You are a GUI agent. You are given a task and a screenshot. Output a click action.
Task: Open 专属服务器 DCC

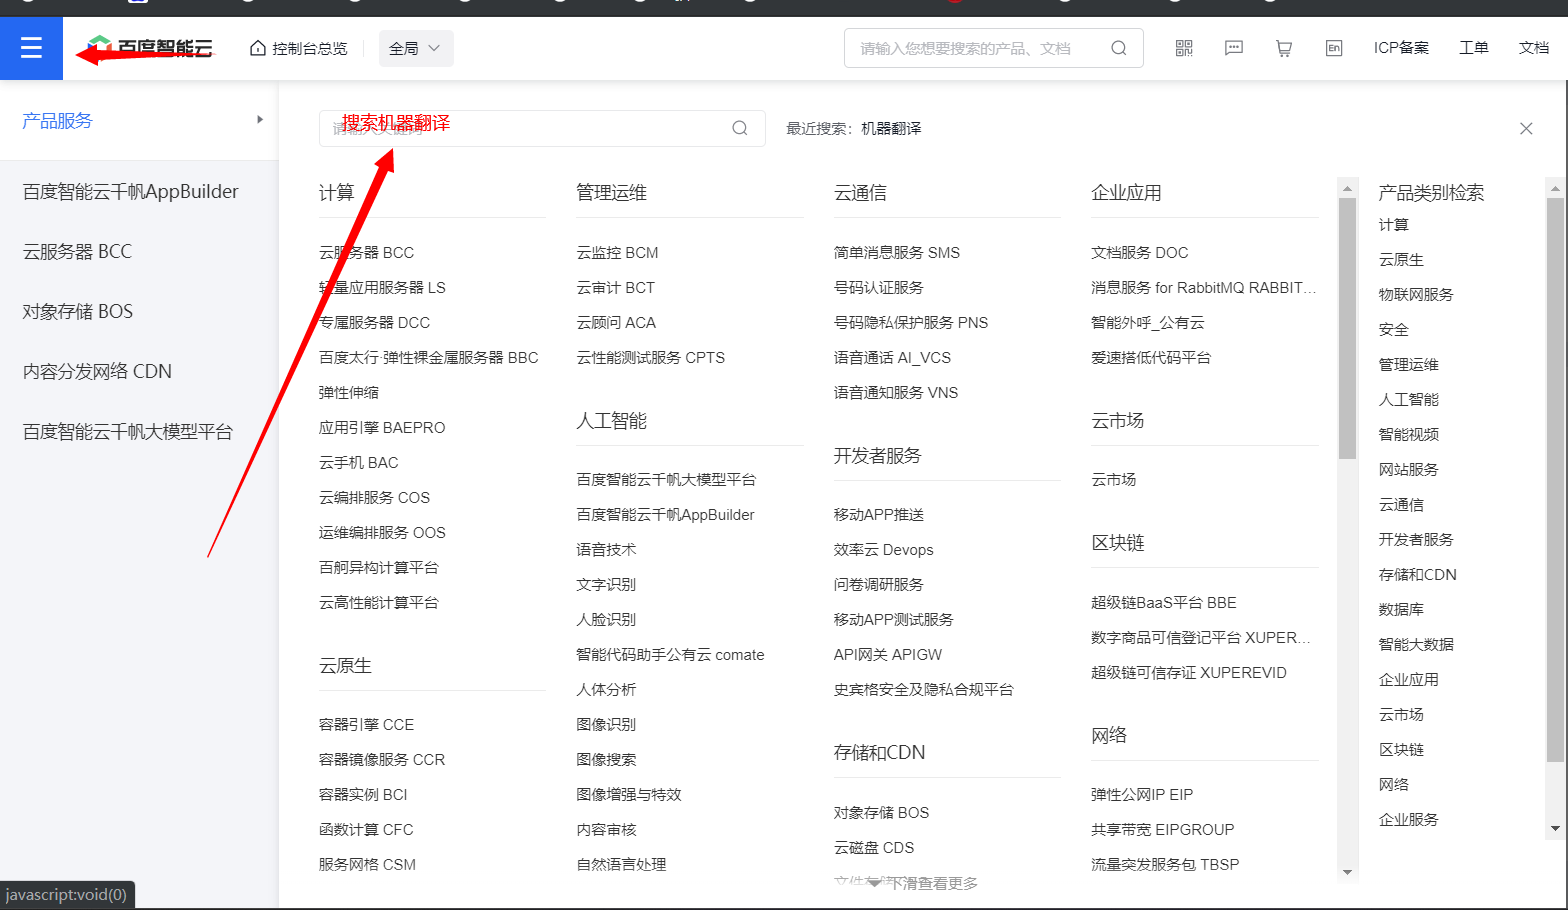[x=374, y=322]
